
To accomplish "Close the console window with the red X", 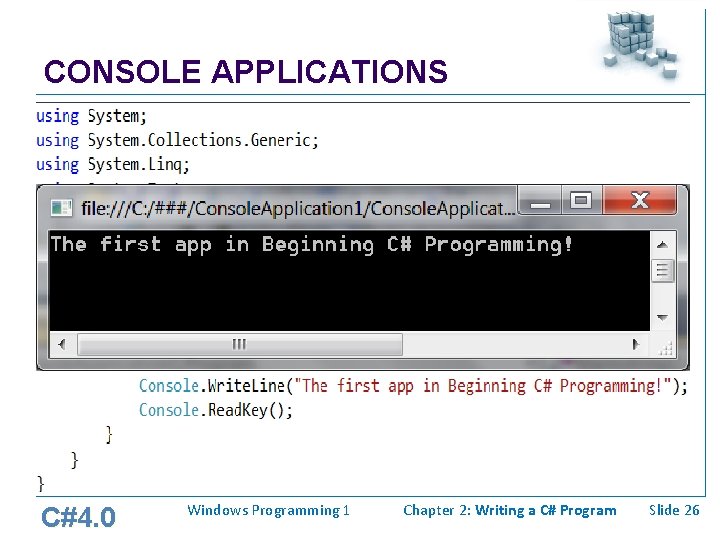I will tap(639, 200).
